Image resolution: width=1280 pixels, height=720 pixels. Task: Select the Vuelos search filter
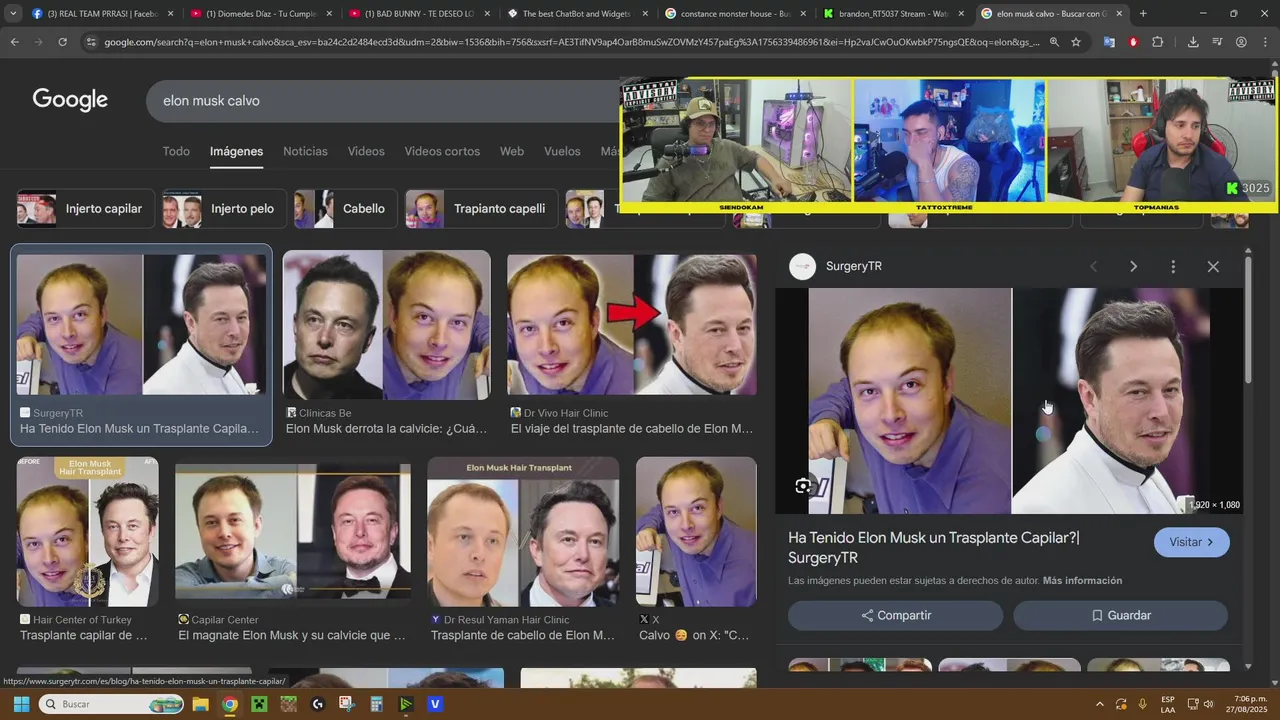pyautogui.click(x=562, y=151)
